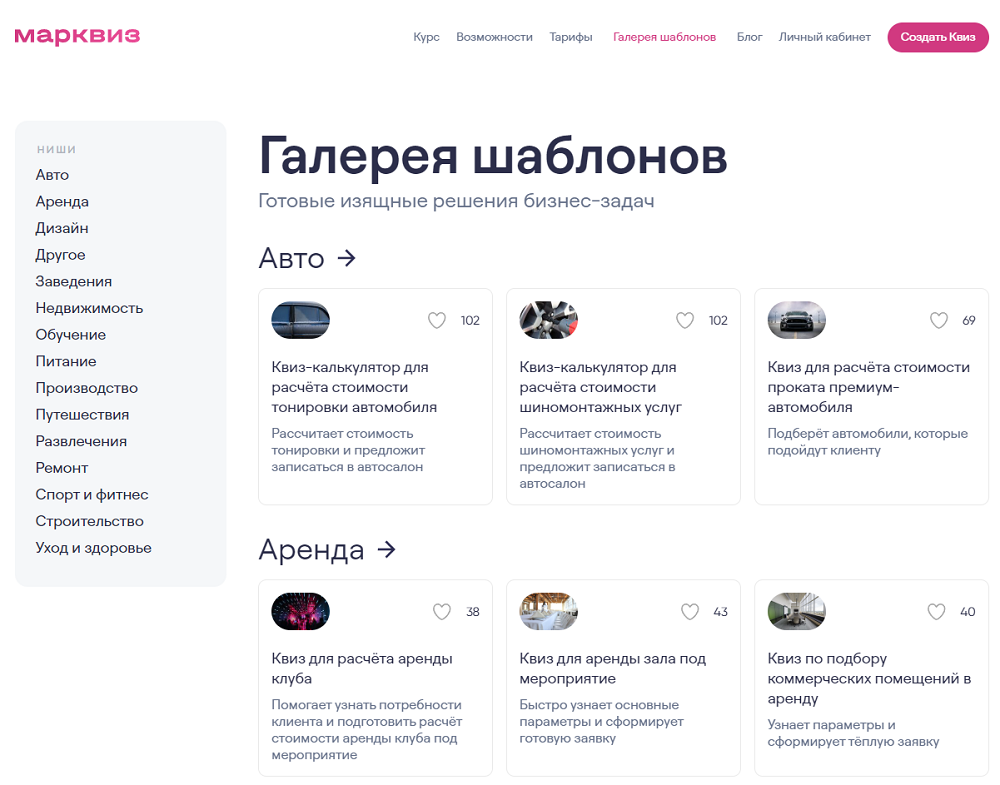
Task: Click the Марквиз logo
Action: coord(77,37)
